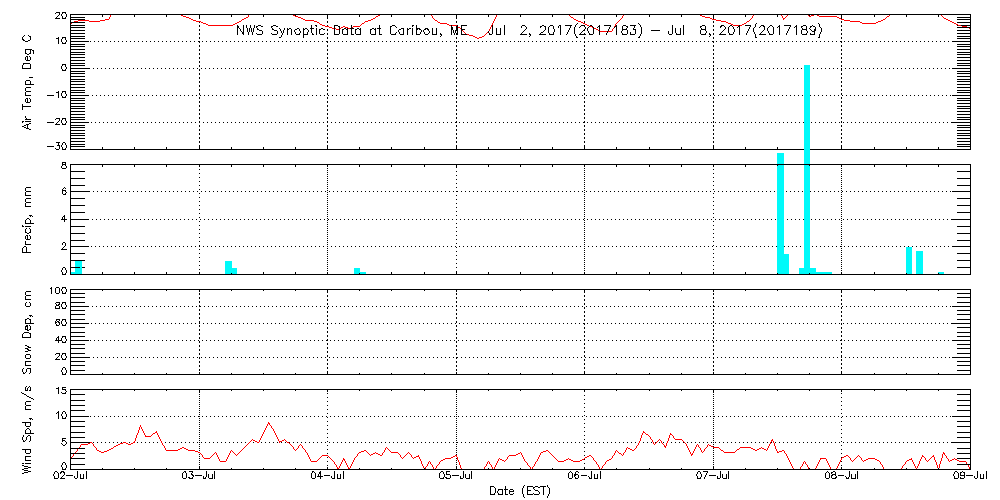Select the 08-Jul date tick label
The height and width of the screenshot is (500, 1000).
(842, 478)
